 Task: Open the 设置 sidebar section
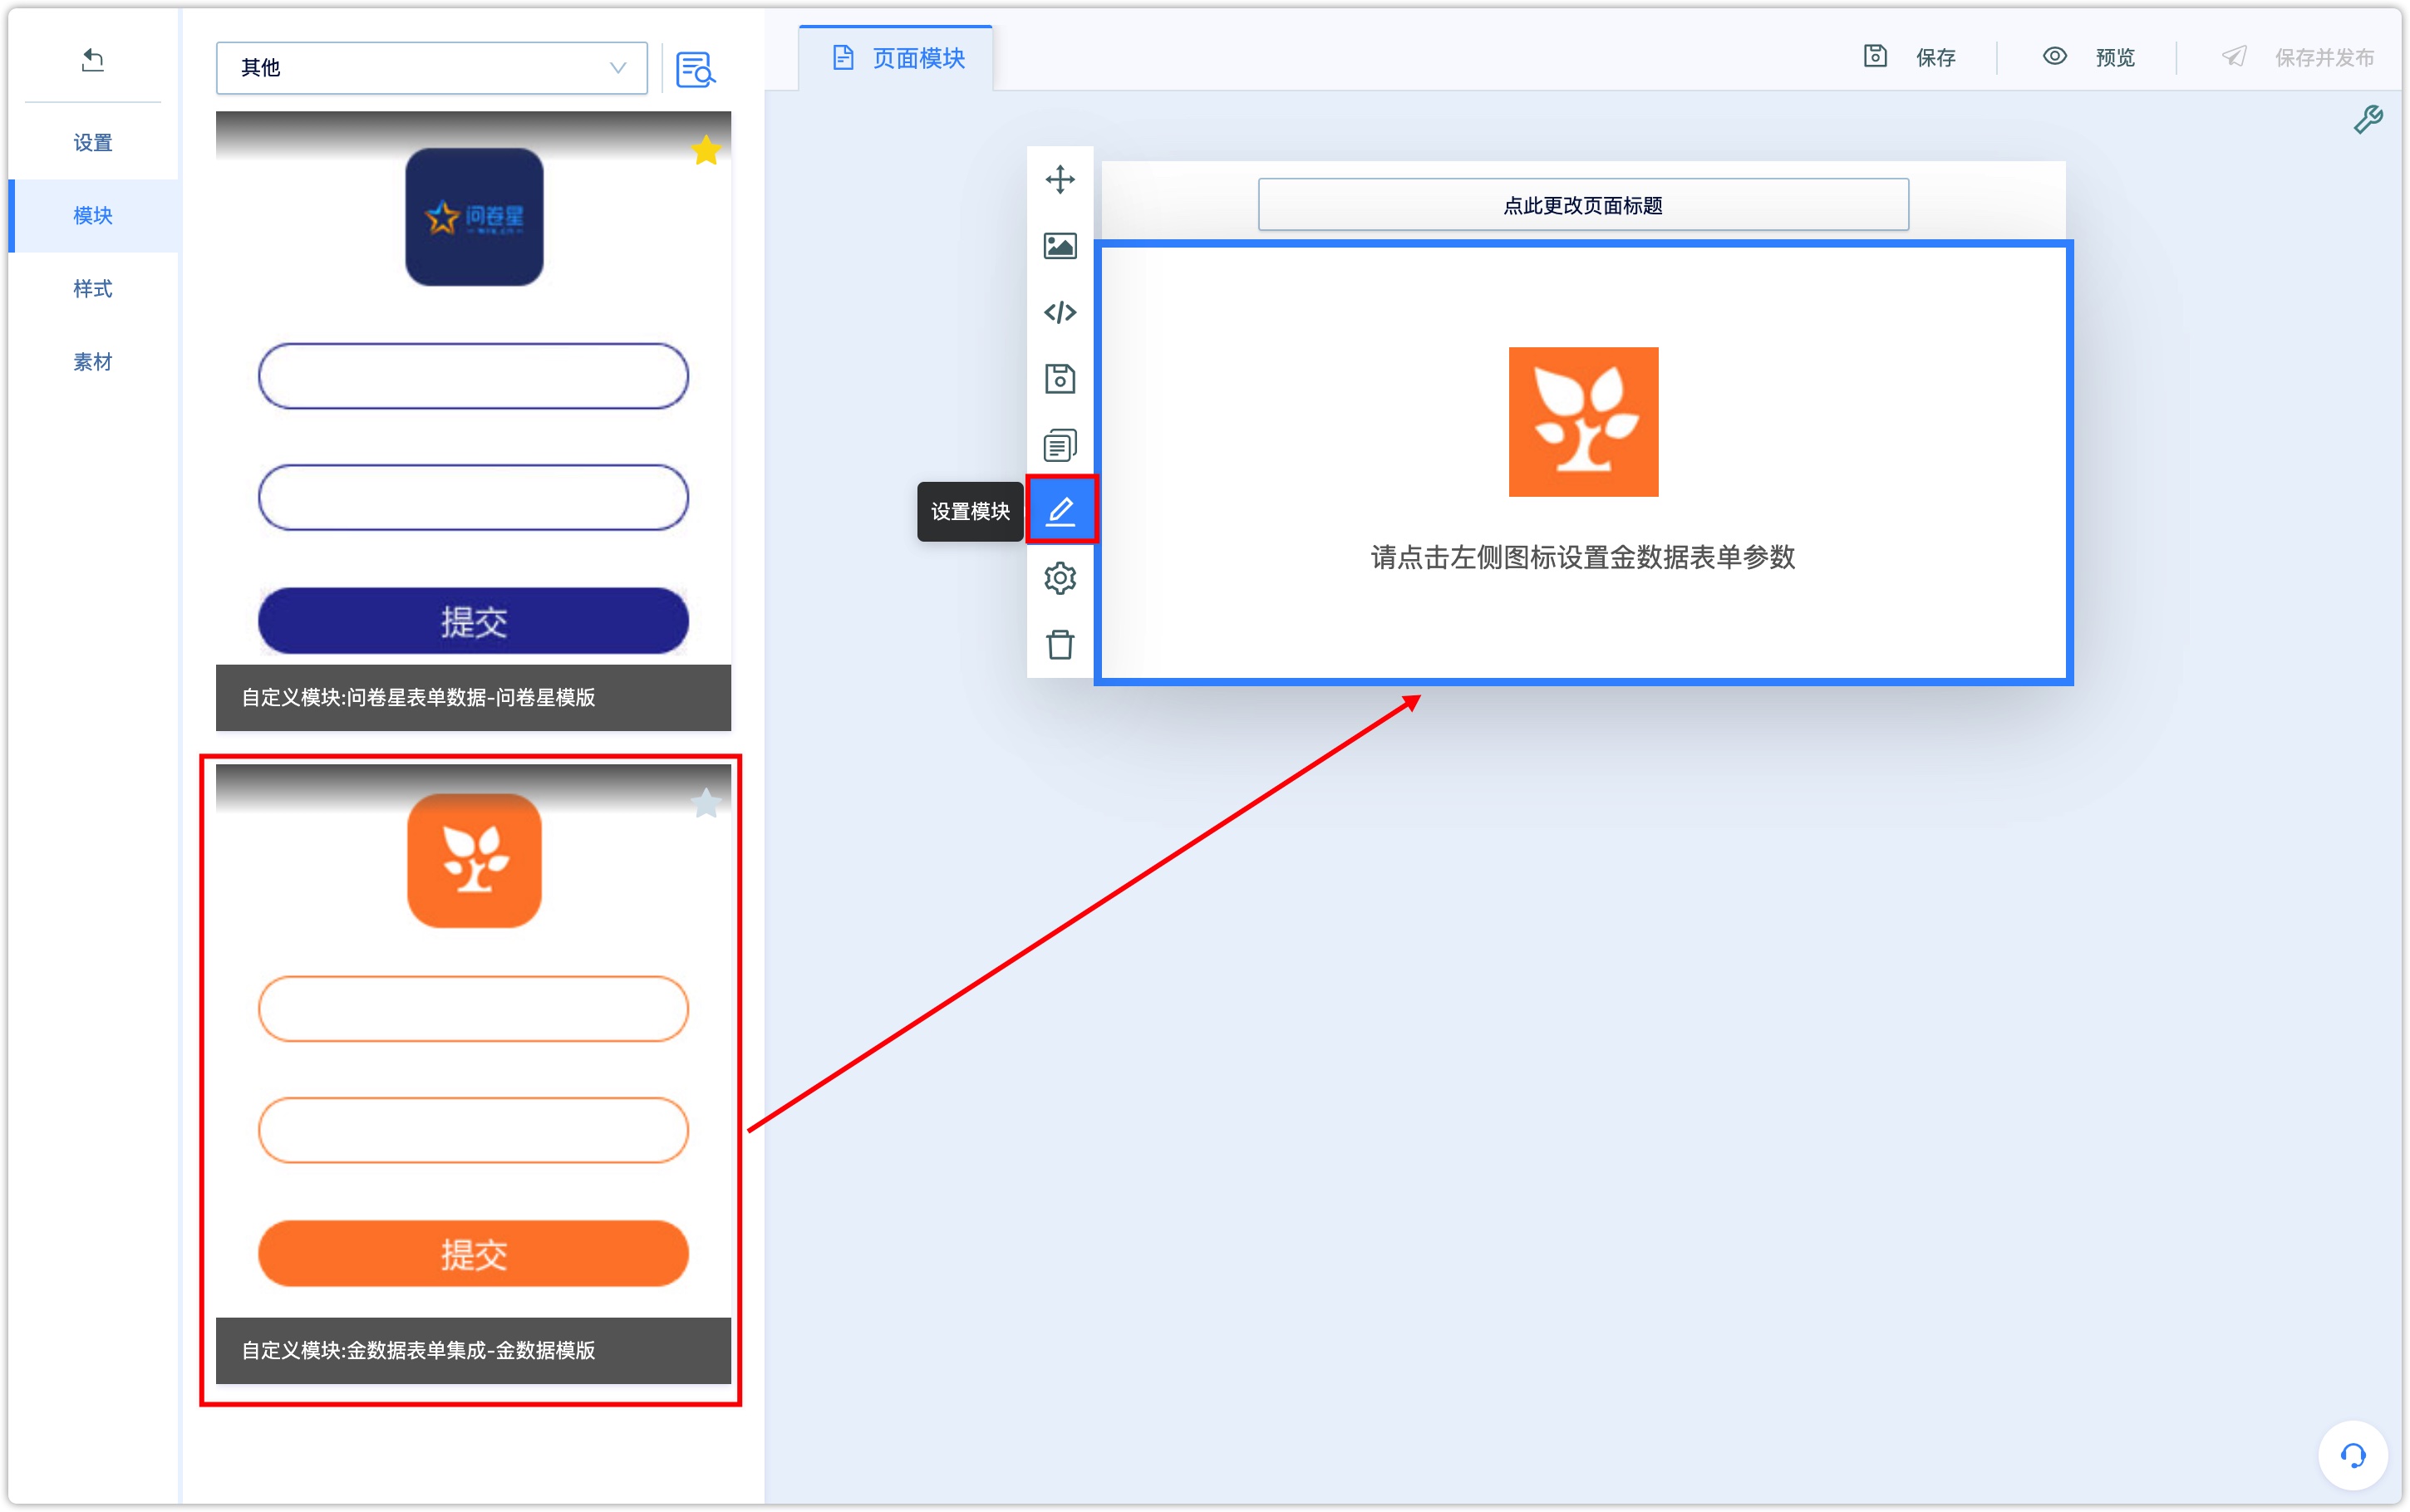click(93, 143)
